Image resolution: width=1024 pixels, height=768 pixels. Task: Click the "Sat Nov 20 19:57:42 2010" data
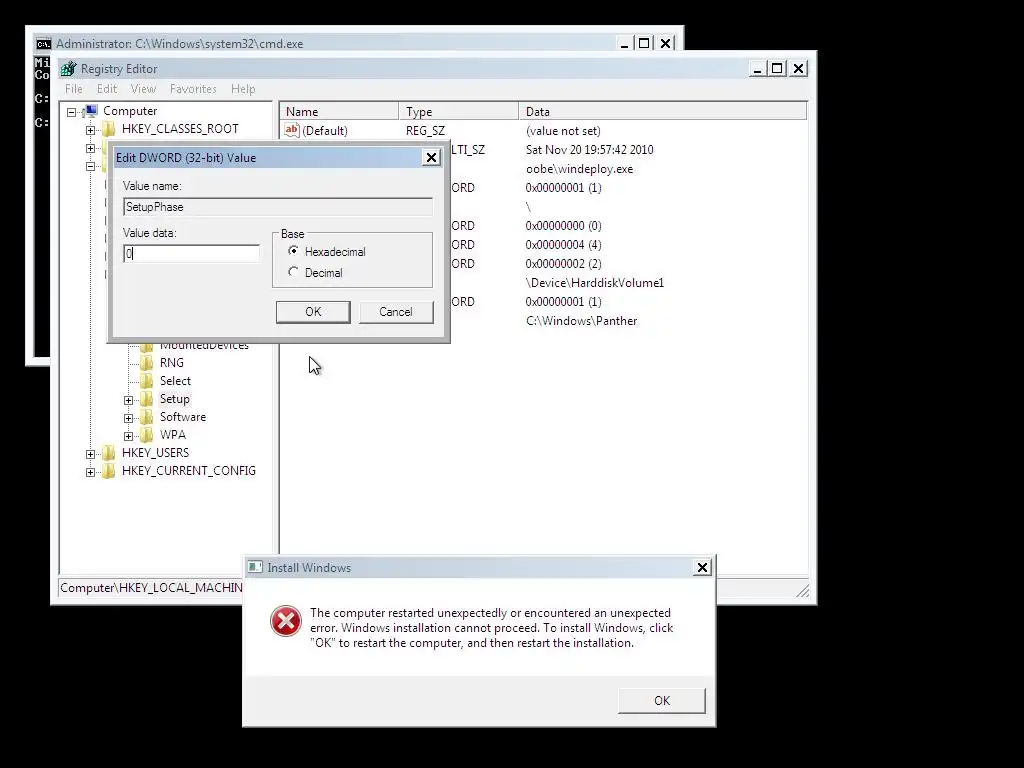pos(589,150)
